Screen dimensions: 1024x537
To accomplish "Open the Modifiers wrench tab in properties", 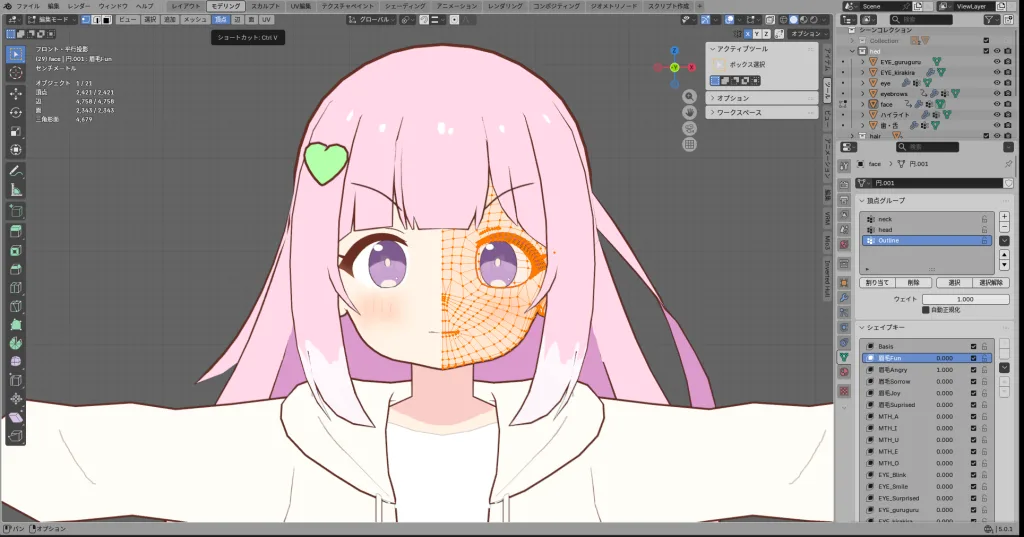I will pos(844,297).
